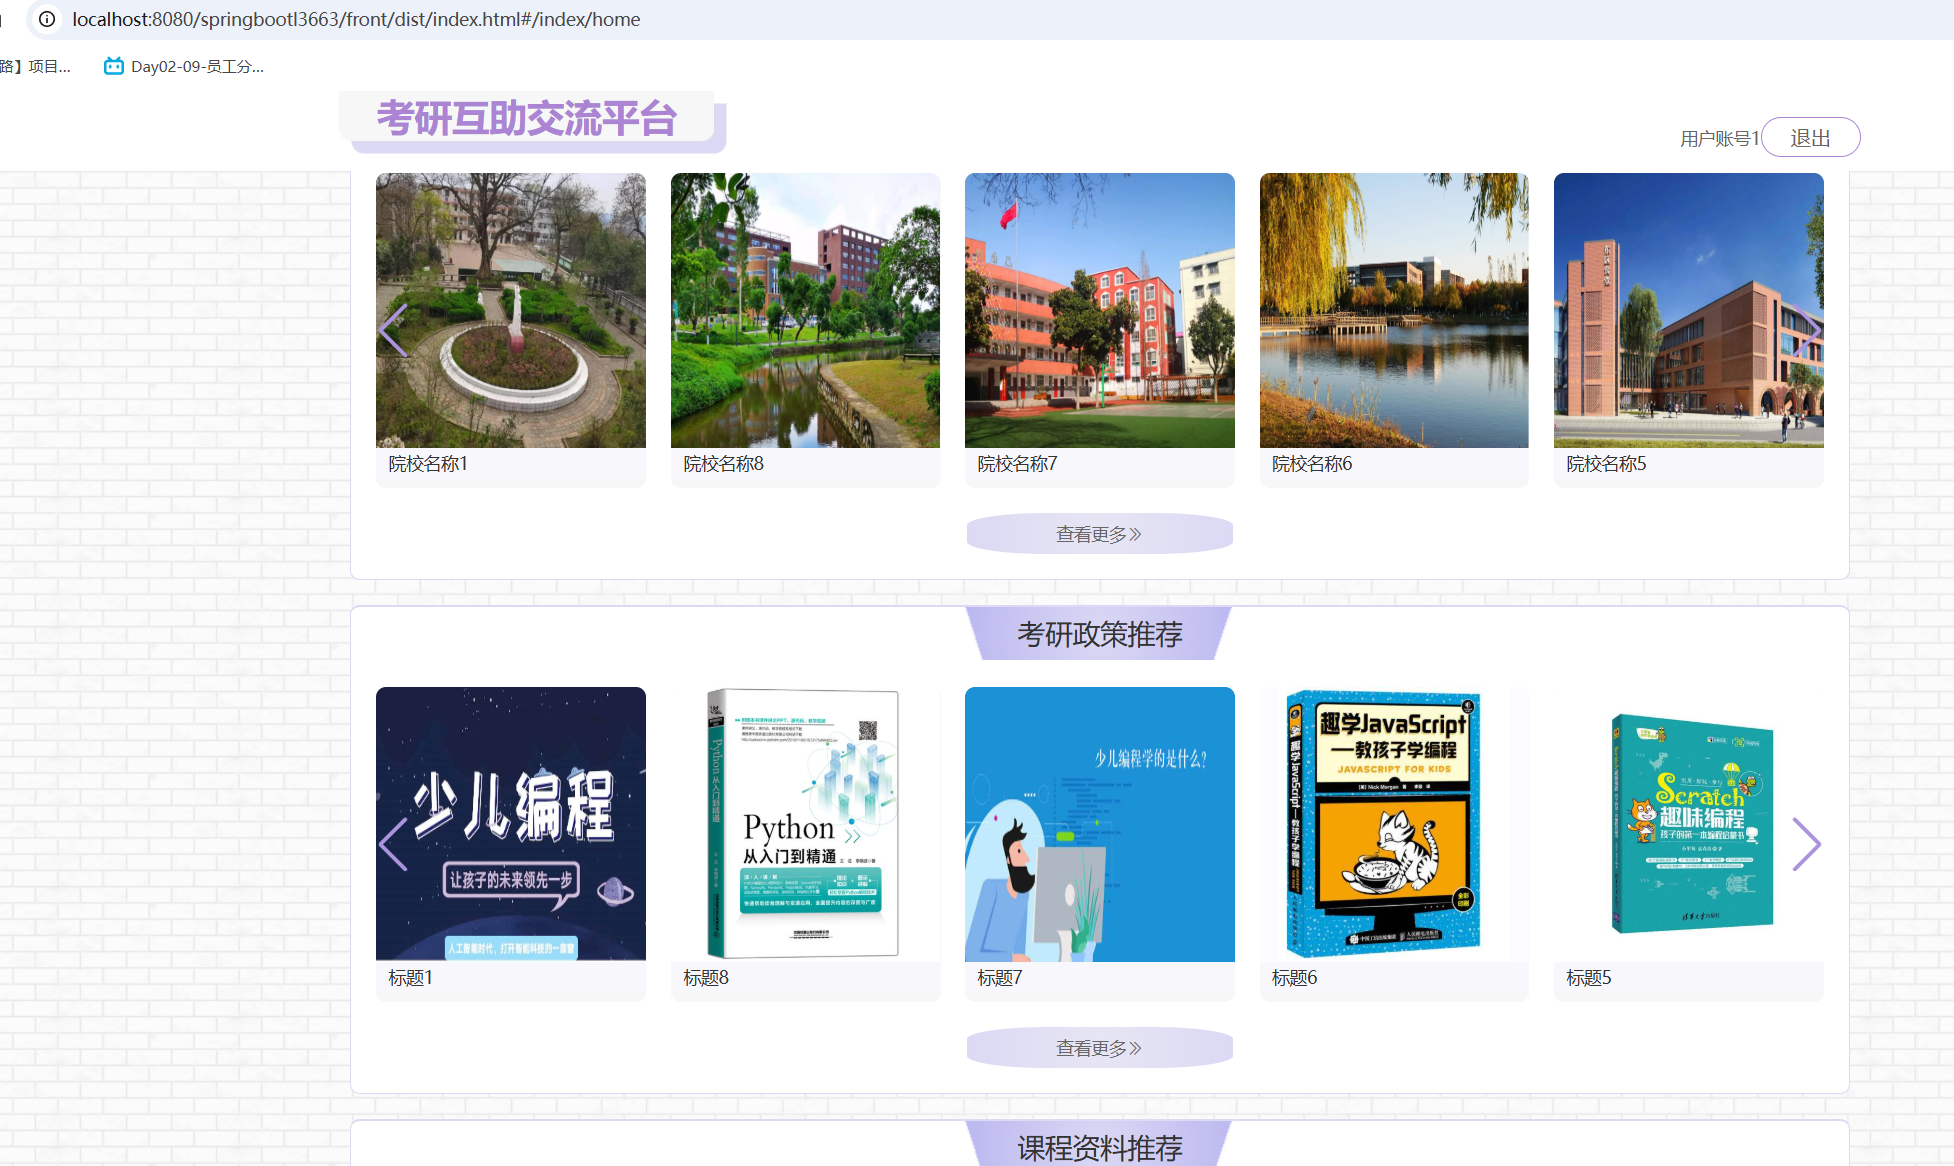Open the 院校名称7 school image
This screenshot has width=1954, height=1166.
(x=1099, y=310)
